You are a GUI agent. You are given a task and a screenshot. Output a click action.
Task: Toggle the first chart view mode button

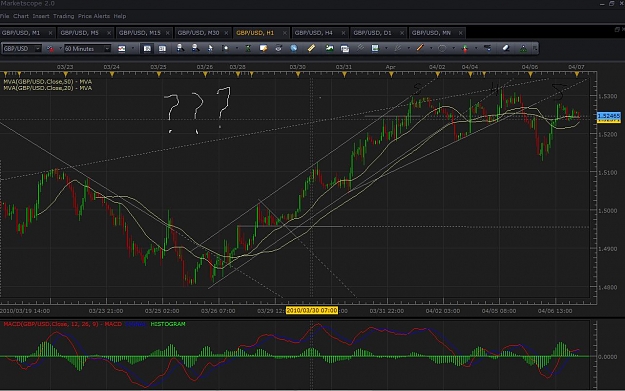coord(147,49)
